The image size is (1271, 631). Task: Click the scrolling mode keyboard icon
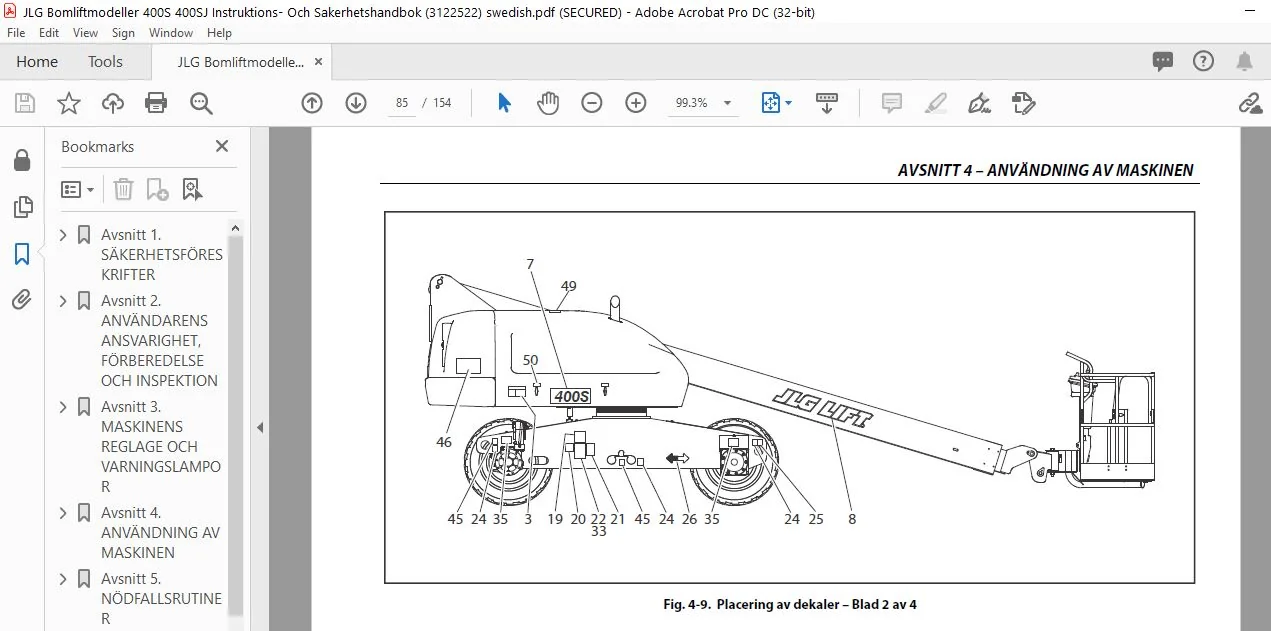827,103
